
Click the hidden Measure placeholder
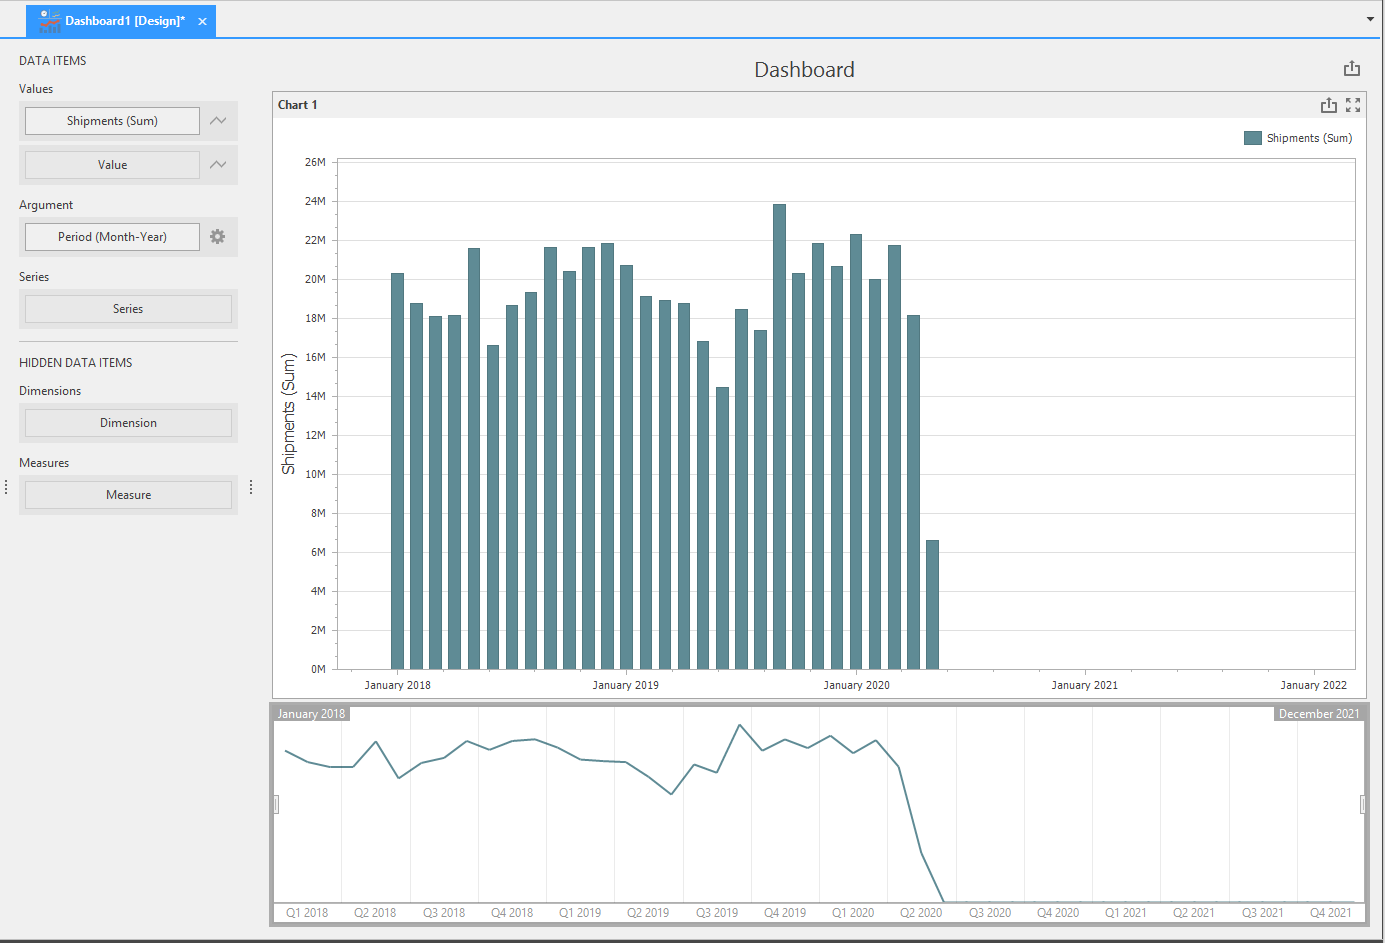point(128,495)
